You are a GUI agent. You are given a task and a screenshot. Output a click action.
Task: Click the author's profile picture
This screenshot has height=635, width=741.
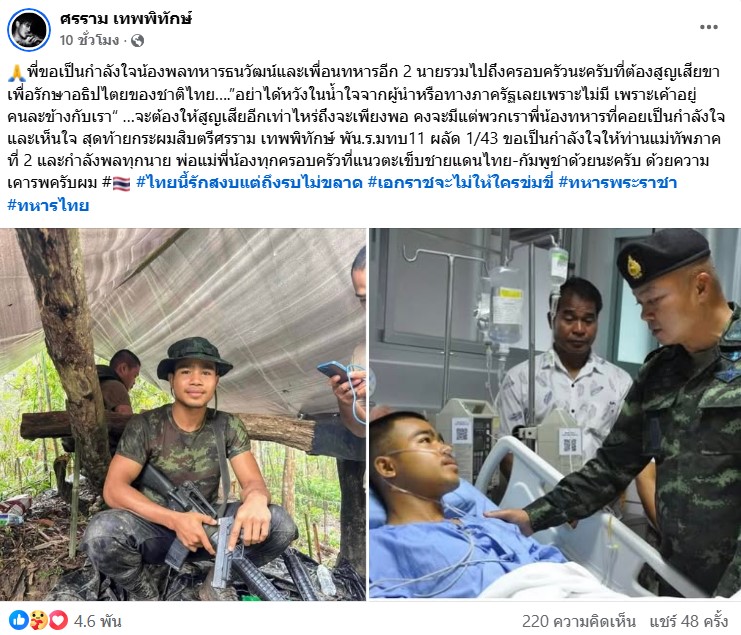pos(29,29)
